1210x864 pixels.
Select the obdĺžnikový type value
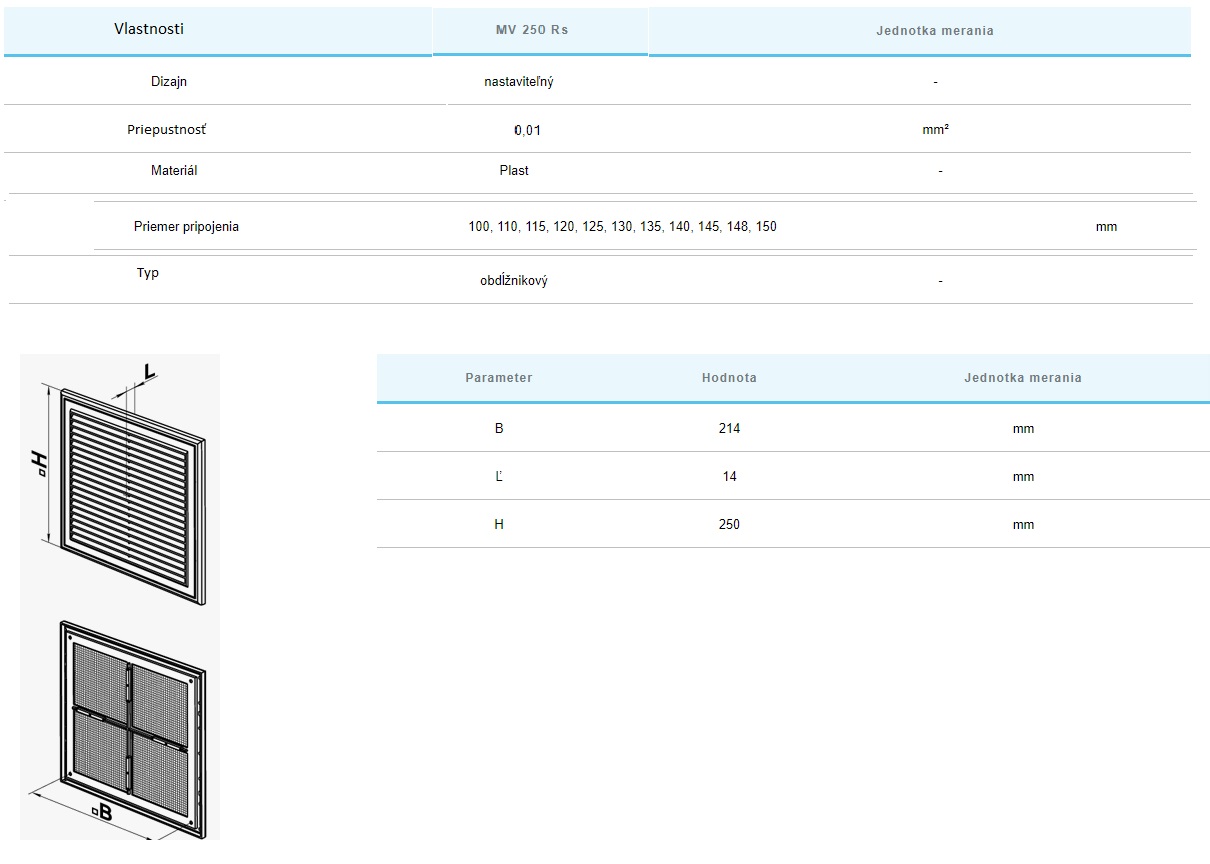(x=513, y=281)
